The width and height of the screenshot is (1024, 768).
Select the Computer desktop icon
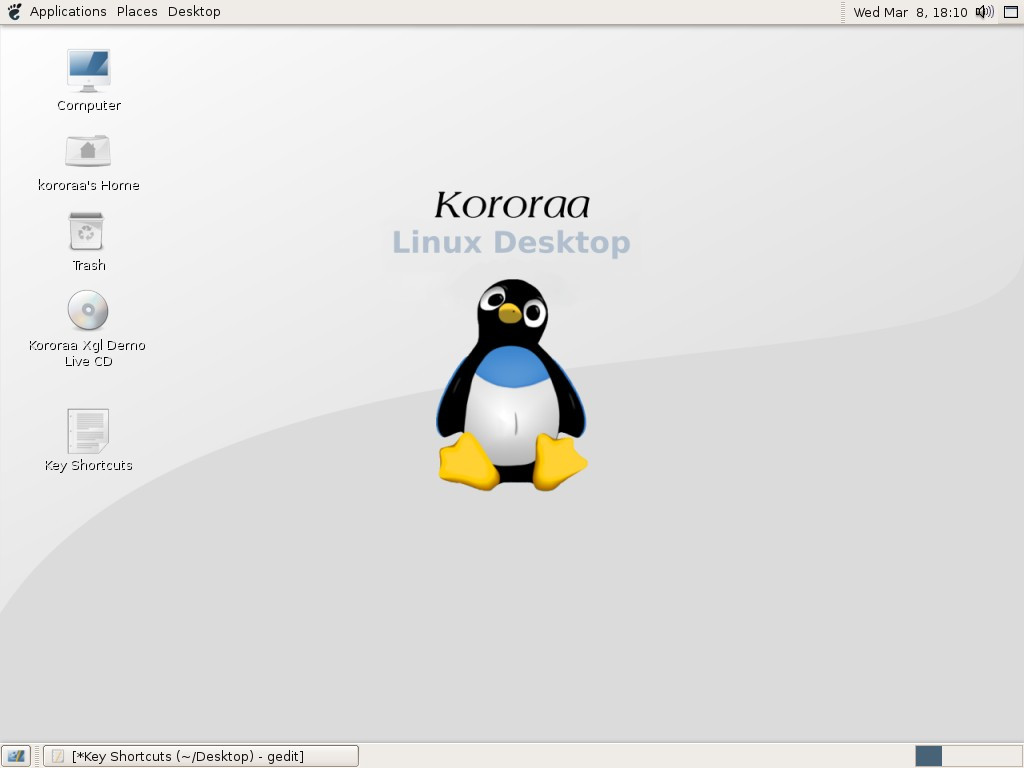click(89, 70)
